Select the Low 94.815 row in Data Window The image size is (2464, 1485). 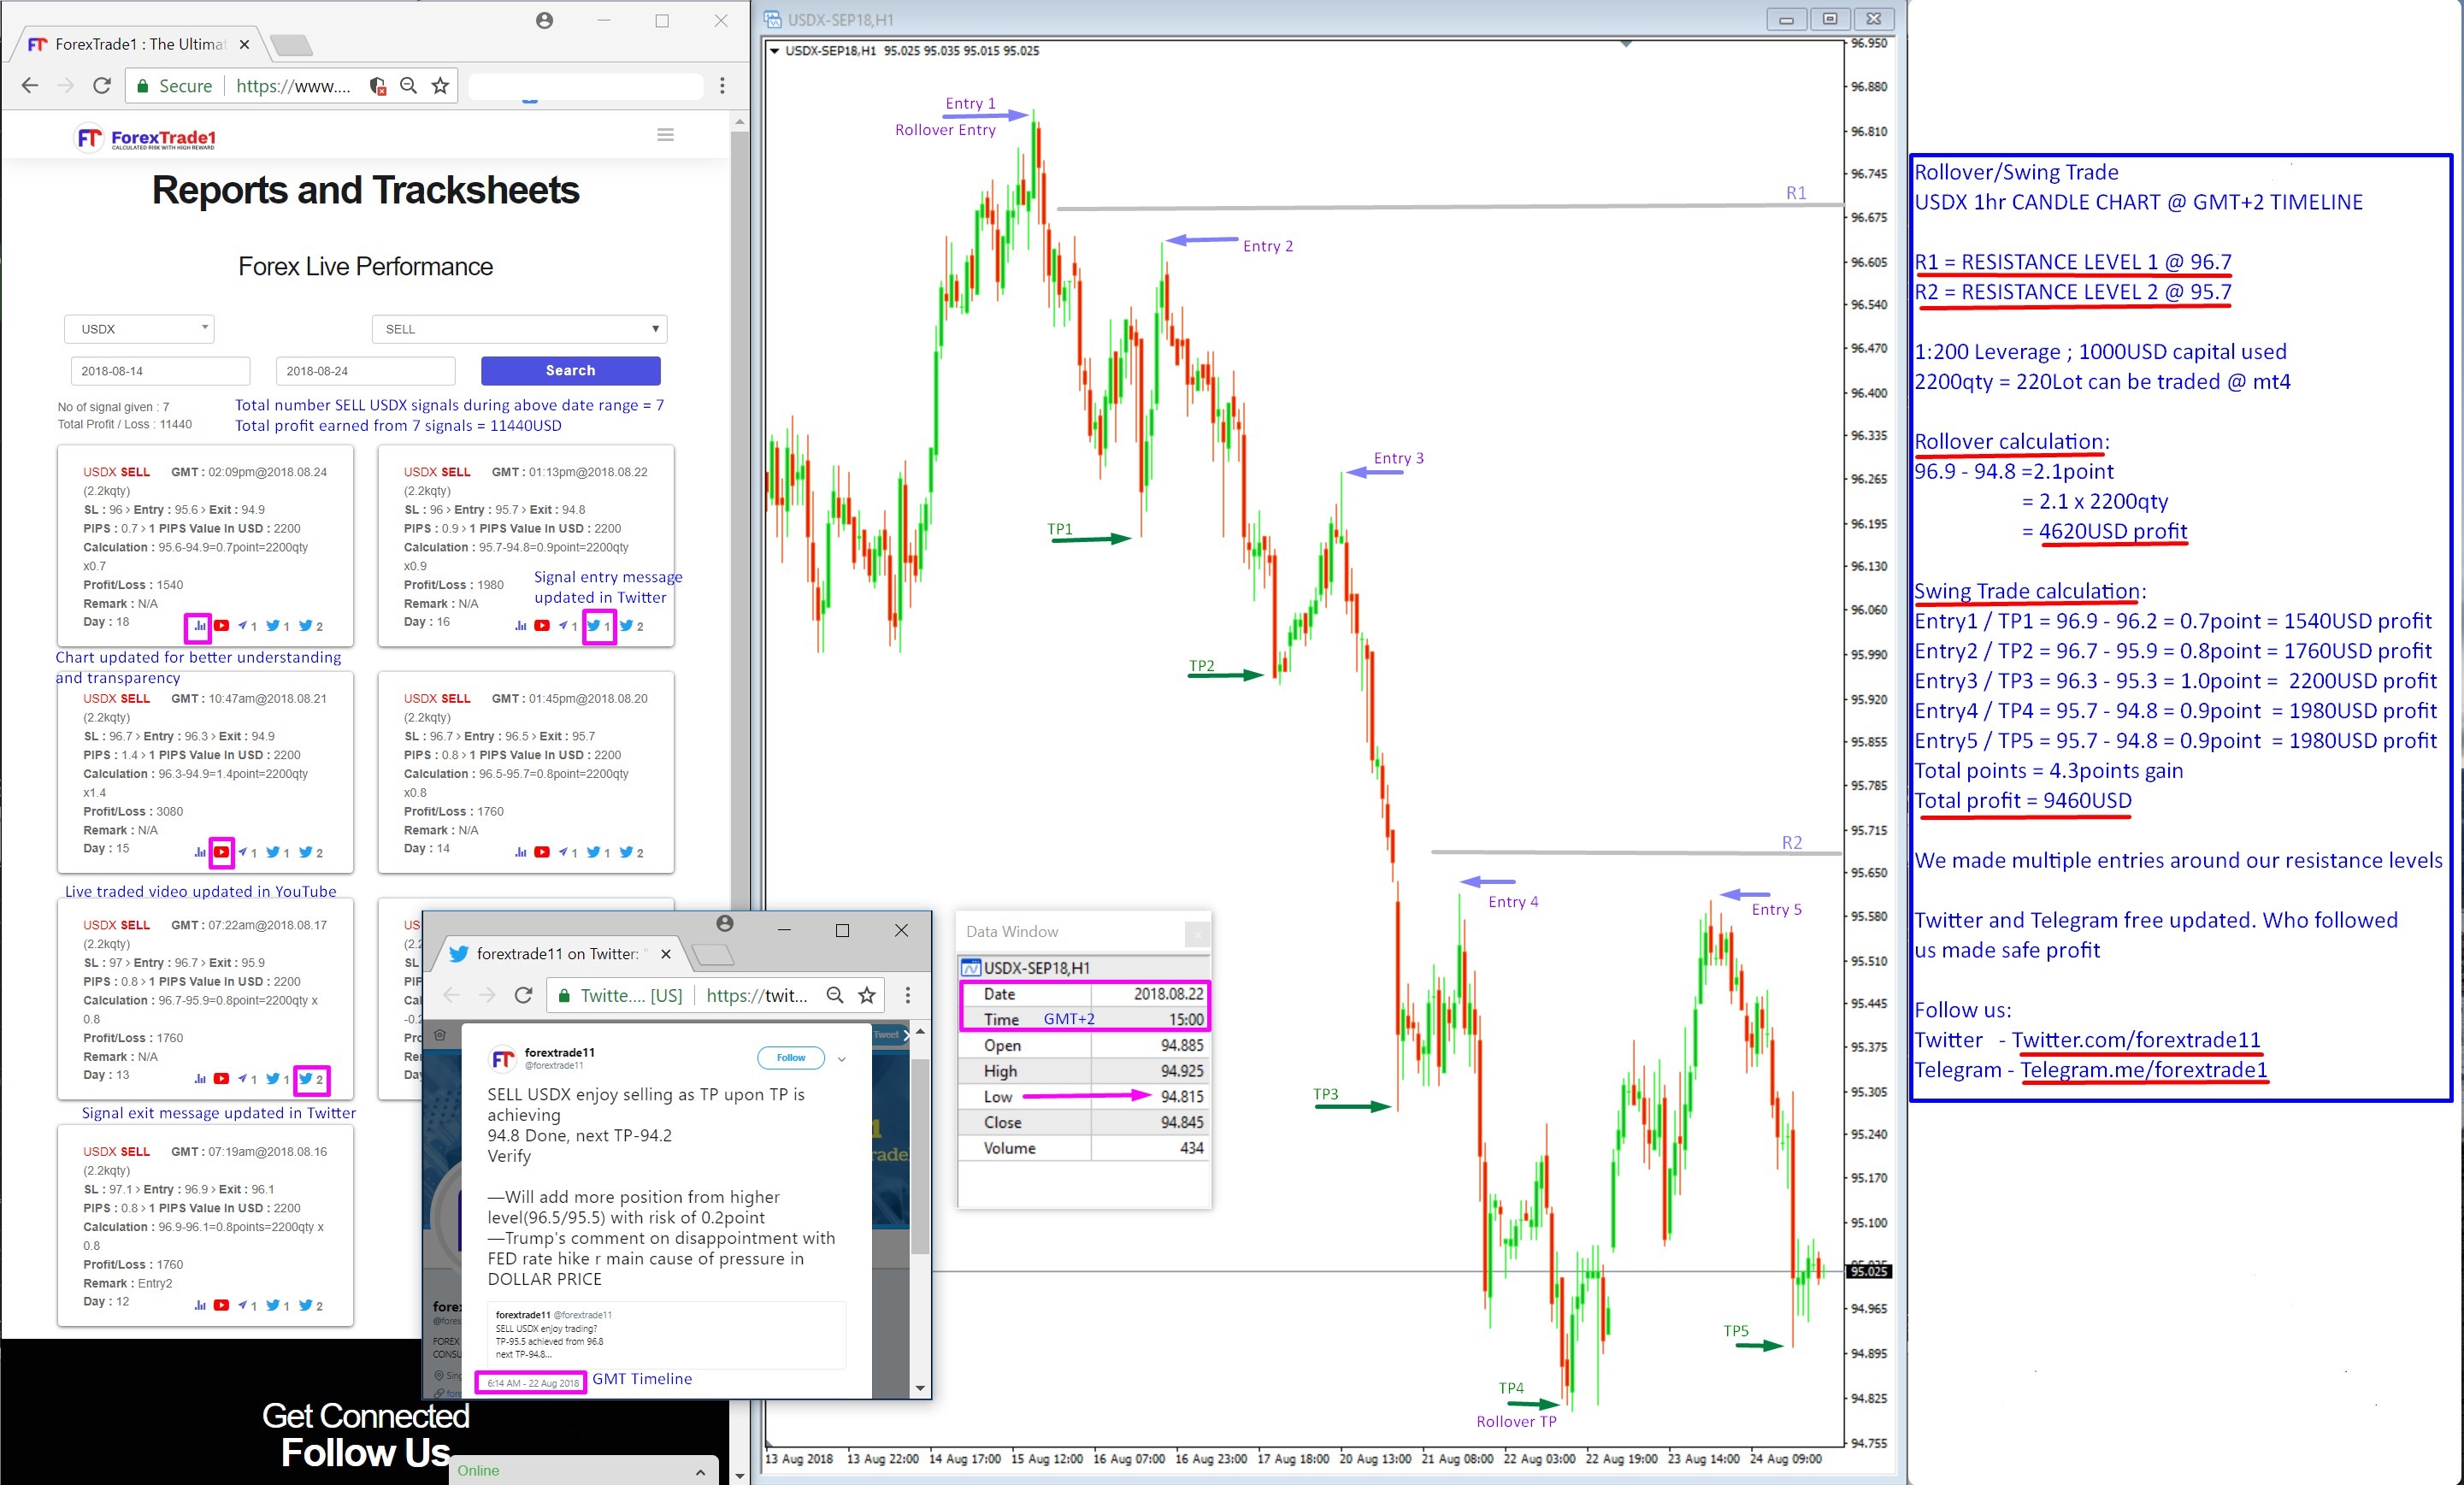(1084, 1097)
